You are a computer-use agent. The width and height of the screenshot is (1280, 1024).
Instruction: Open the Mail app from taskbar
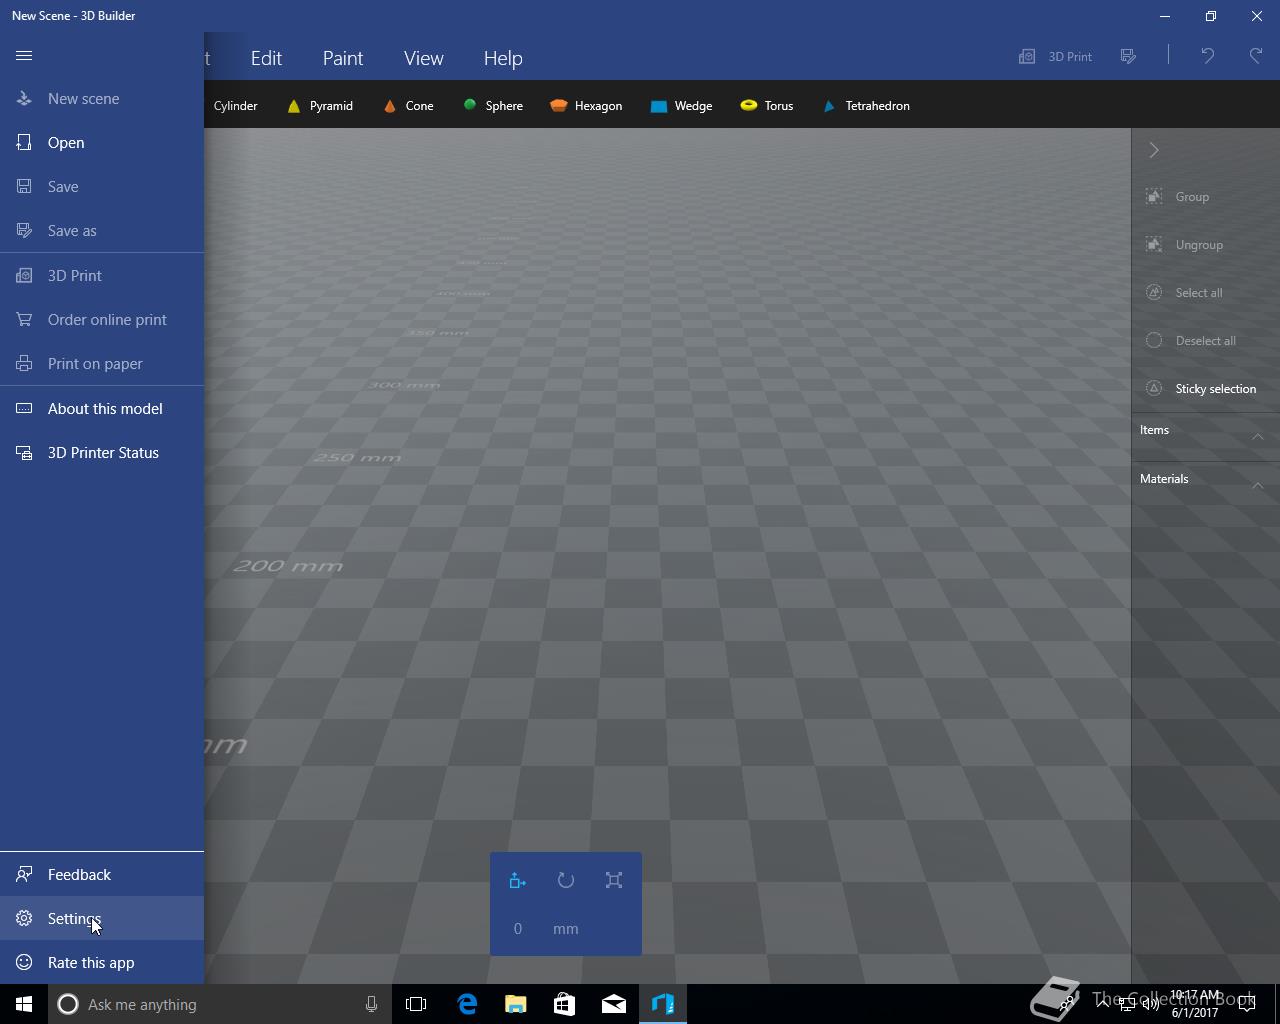click(614, 1004)
